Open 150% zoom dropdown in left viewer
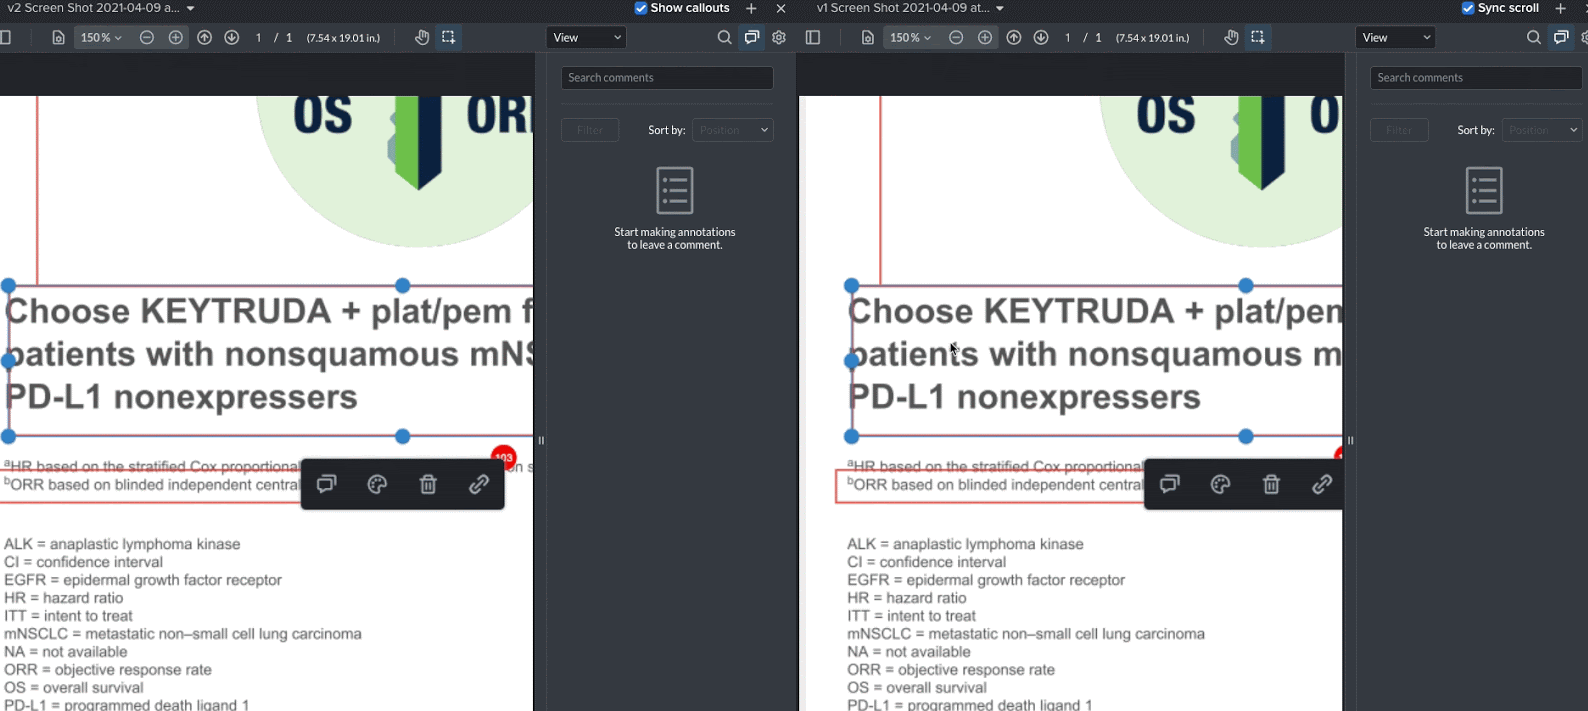Image resolution: width=1588 pixels, height=711 pixels. coord(101,37)
